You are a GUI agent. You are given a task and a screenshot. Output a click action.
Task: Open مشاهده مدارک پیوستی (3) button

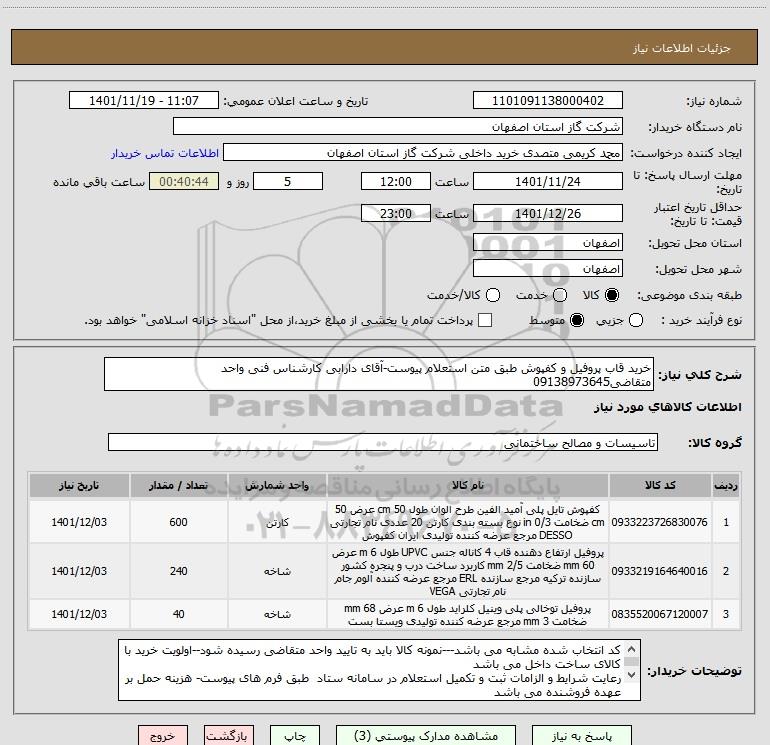[x=426, y=736]
